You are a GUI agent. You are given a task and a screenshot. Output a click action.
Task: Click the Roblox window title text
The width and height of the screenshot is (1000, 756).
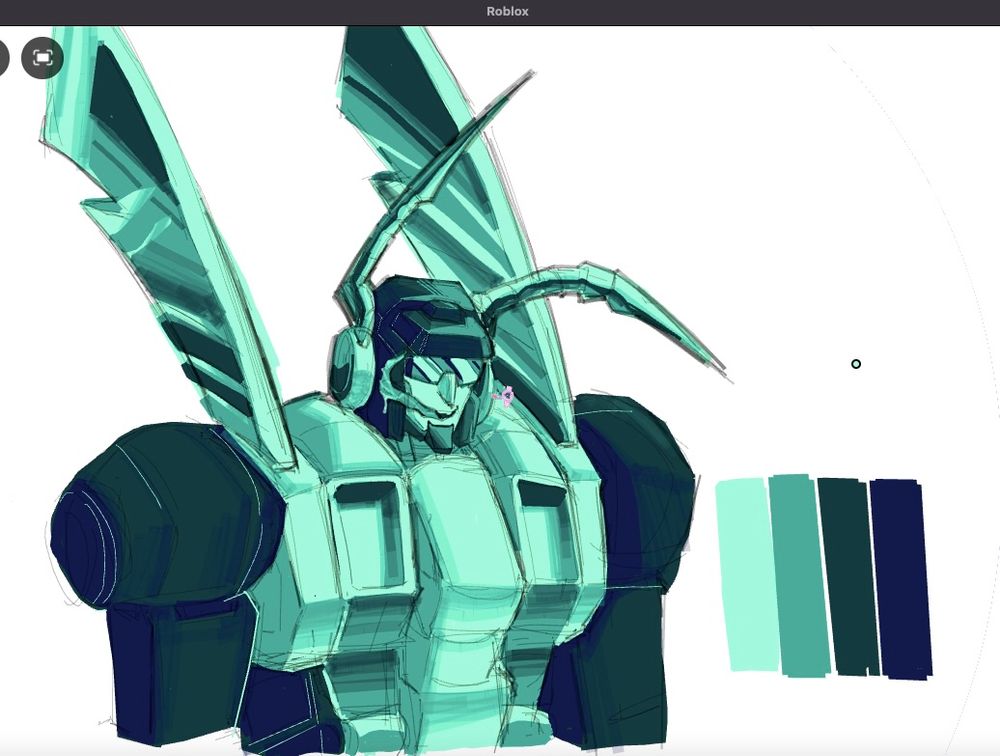pyautogui.click(x=507, y=11)
